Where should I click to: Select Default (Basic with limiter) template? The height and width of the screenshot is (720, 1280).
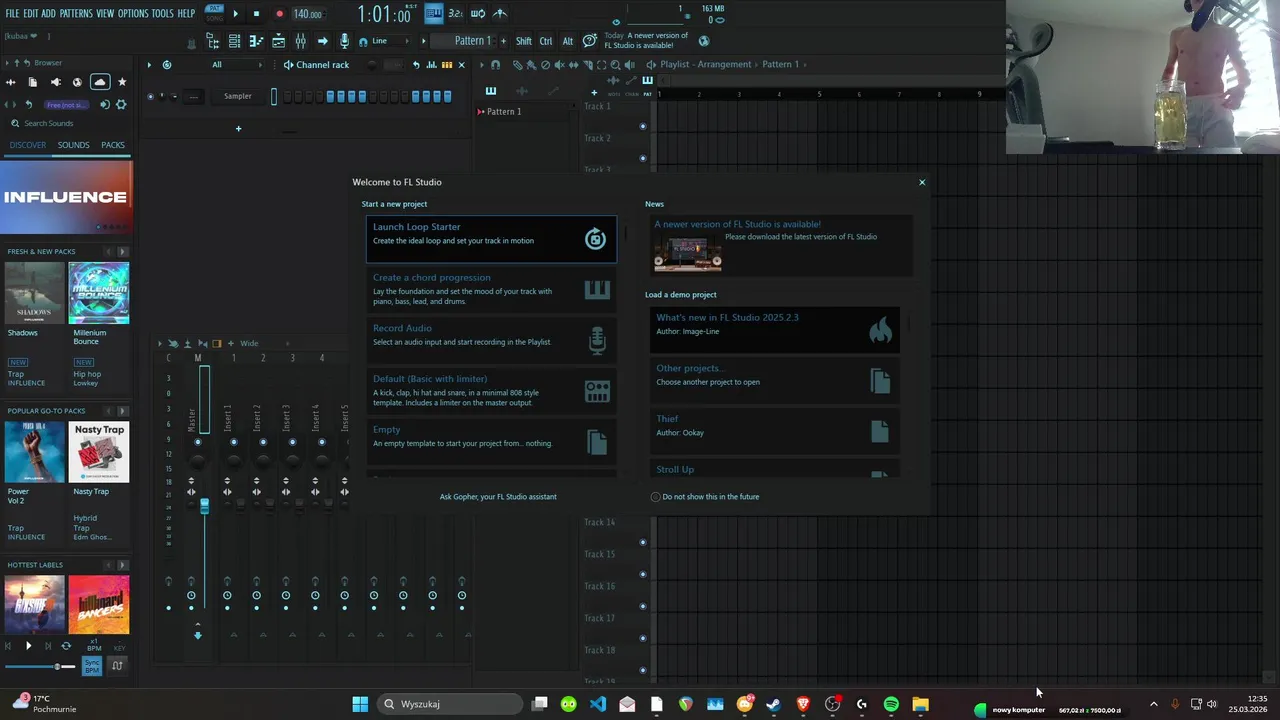tap(491, 391)
